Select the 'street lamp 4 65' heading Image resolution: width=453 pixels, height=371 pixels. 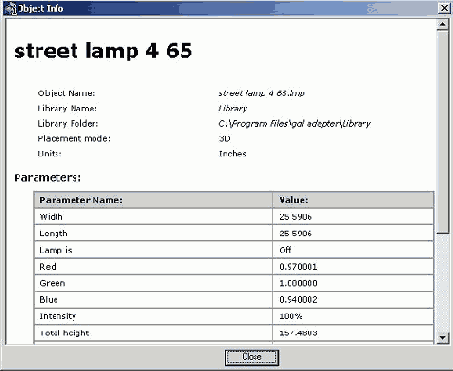[103, 51]
